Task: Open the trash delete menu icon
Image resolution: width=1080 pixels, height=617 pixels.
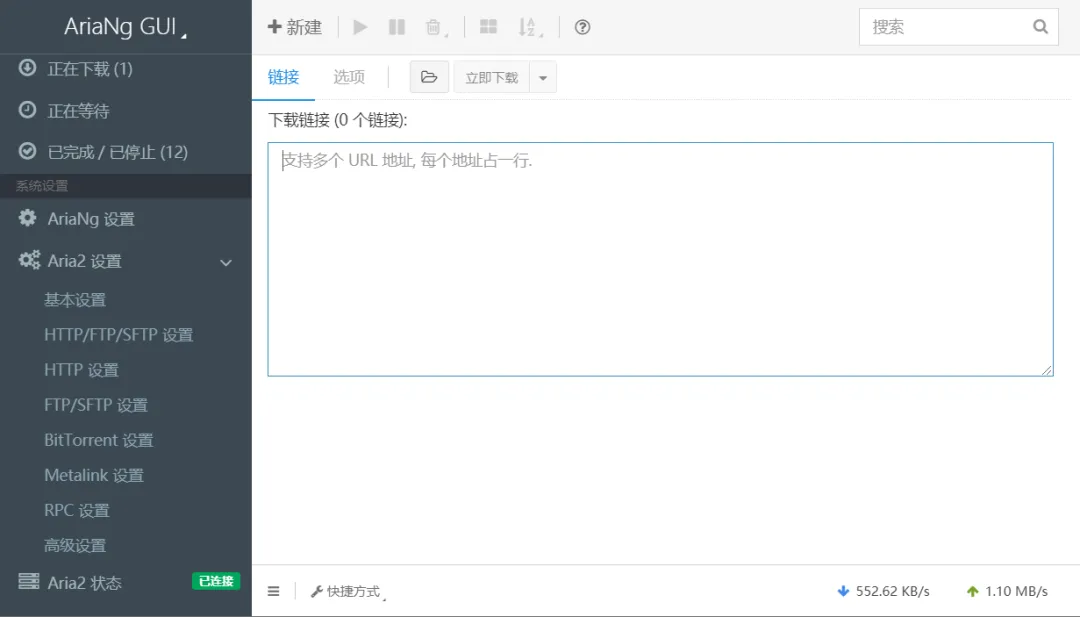Action: pyautogui.click(x=435, y=27)
